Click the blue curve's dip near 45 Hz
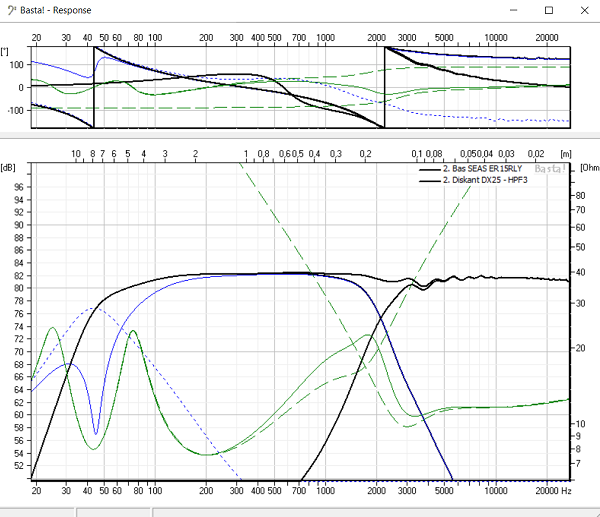The height and width of the screenshot is (517, 600). pos(96,433)
